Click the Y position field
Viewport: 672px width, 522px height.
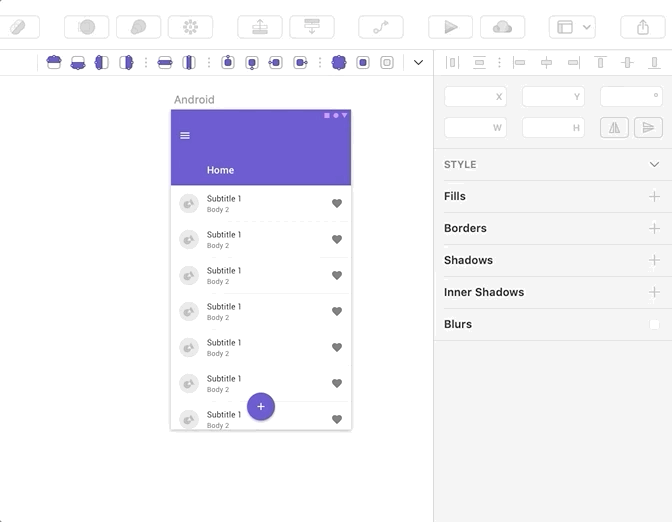click(553, 96)
